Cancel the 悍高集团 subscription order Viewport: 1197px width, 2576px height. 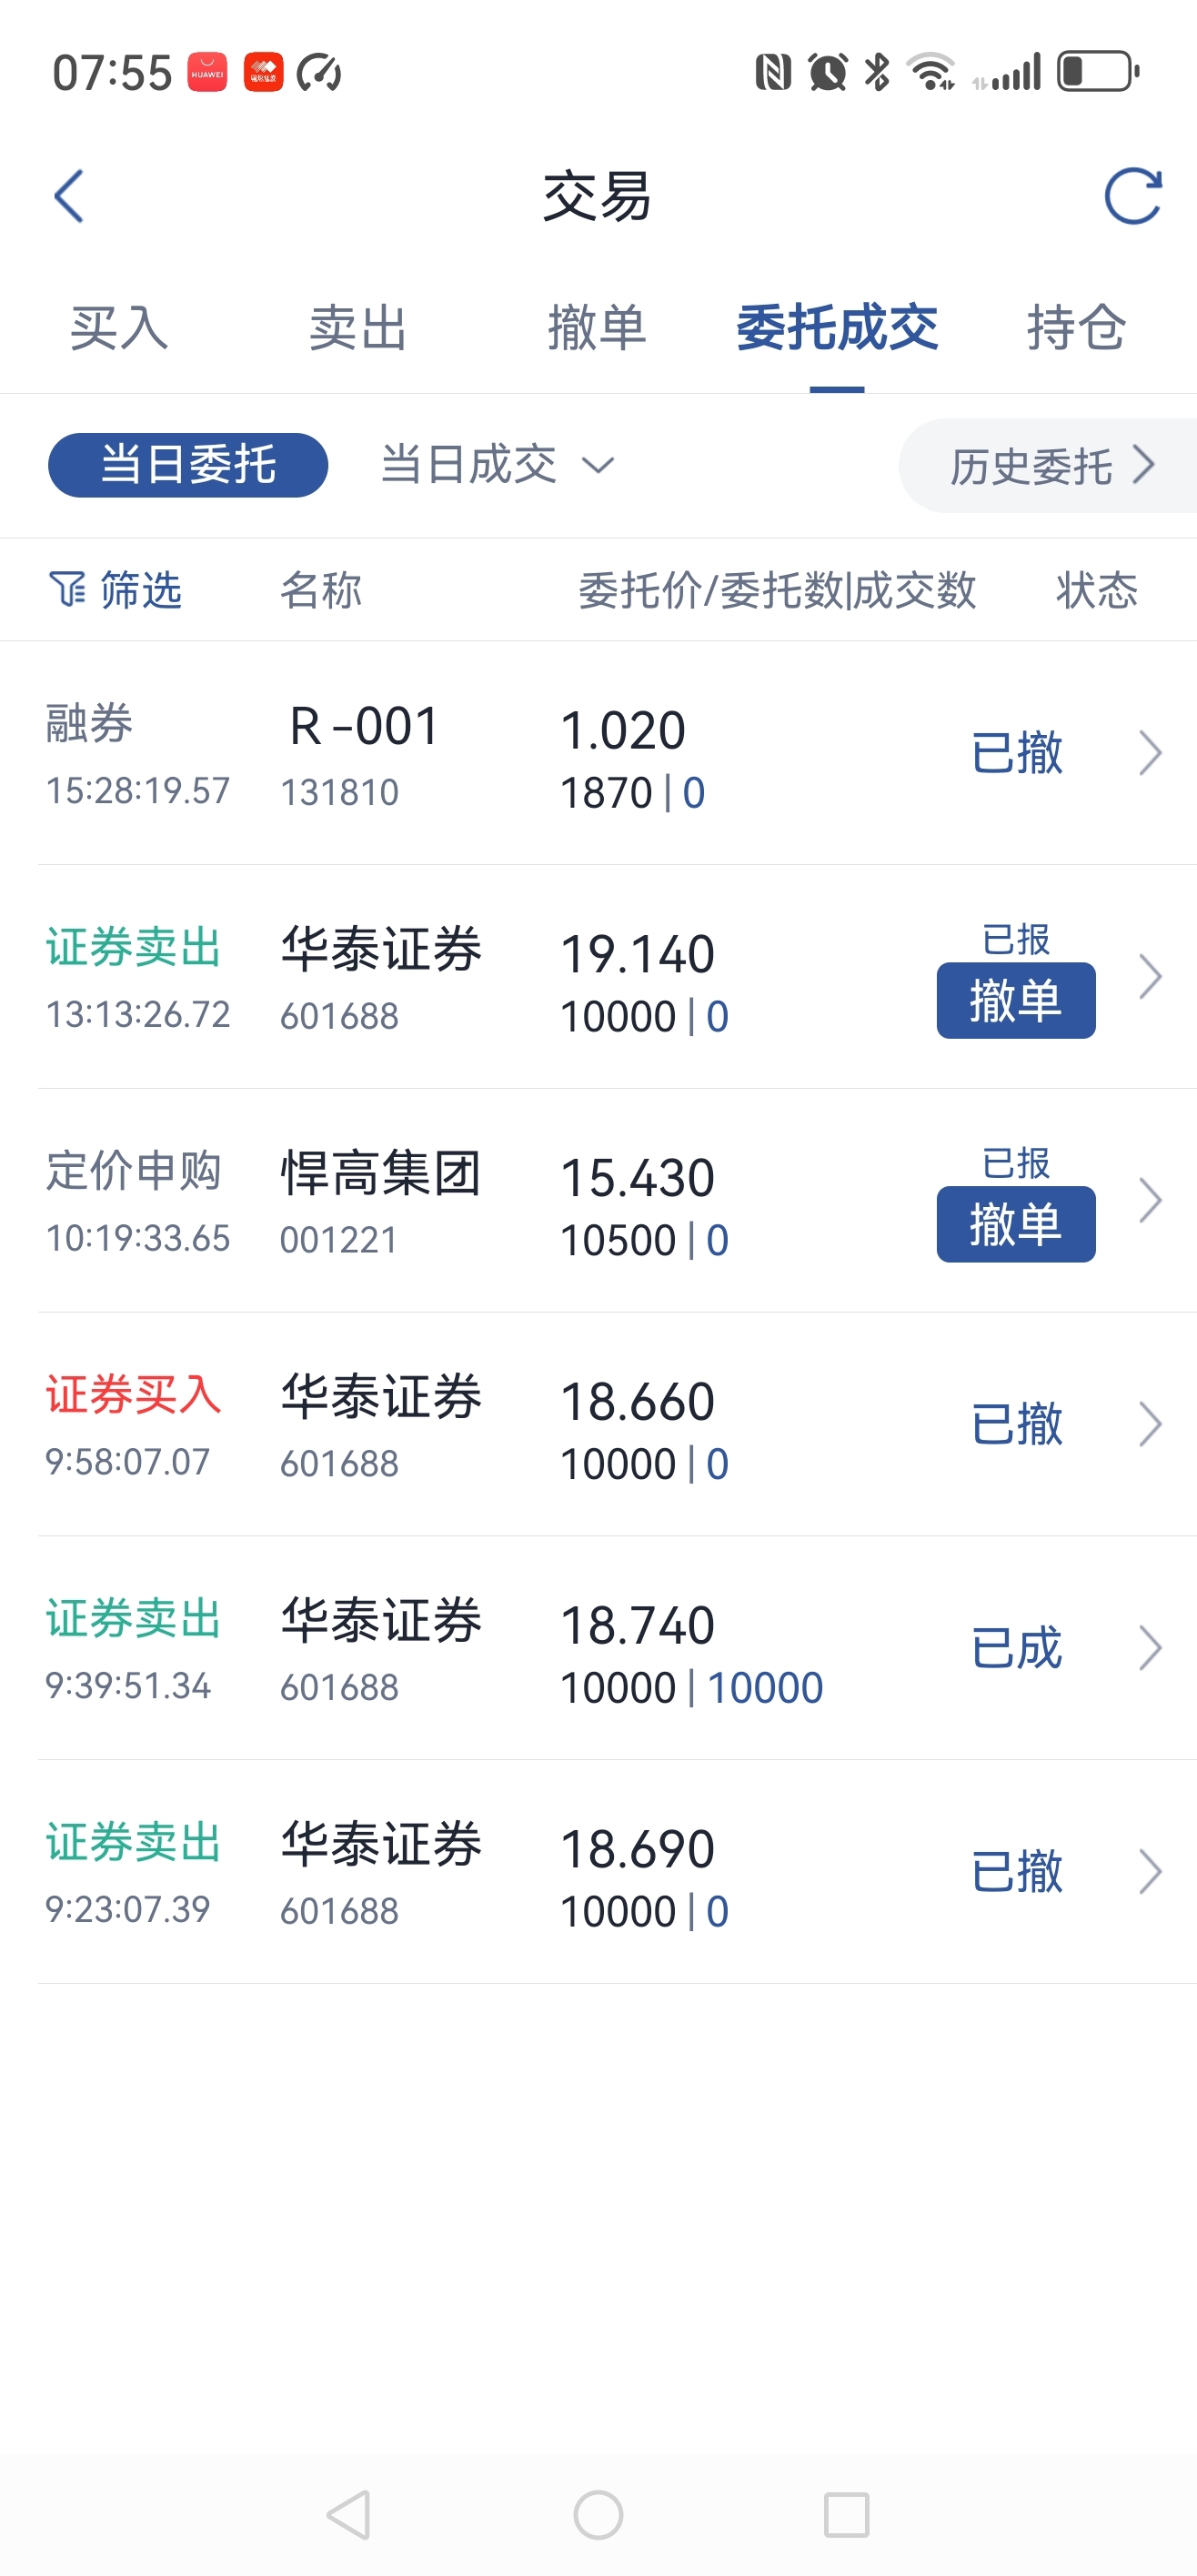click(x=1016, y=1224)
